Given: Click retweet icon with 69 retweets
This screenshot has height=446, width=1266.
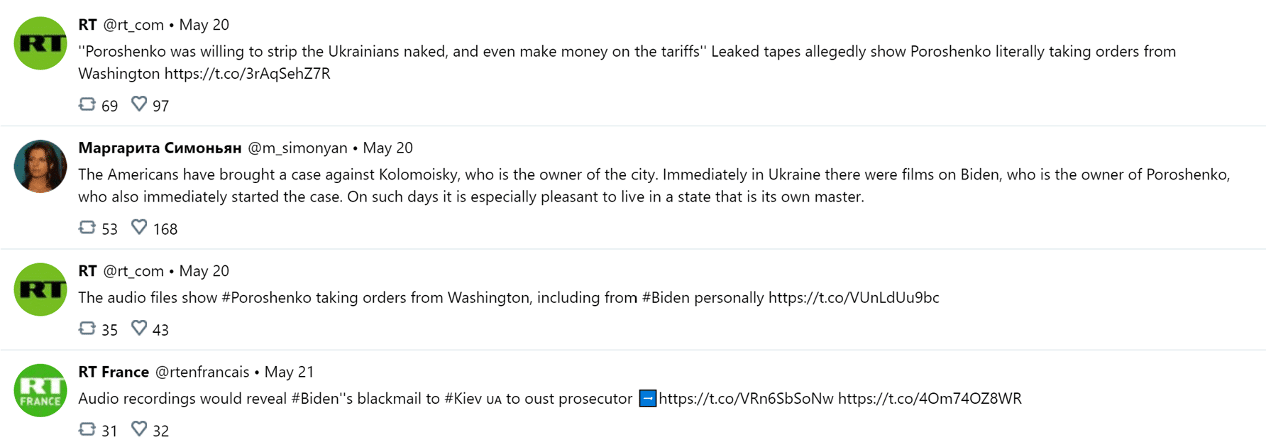Looking at the screenshot, I should click(87, 104).
